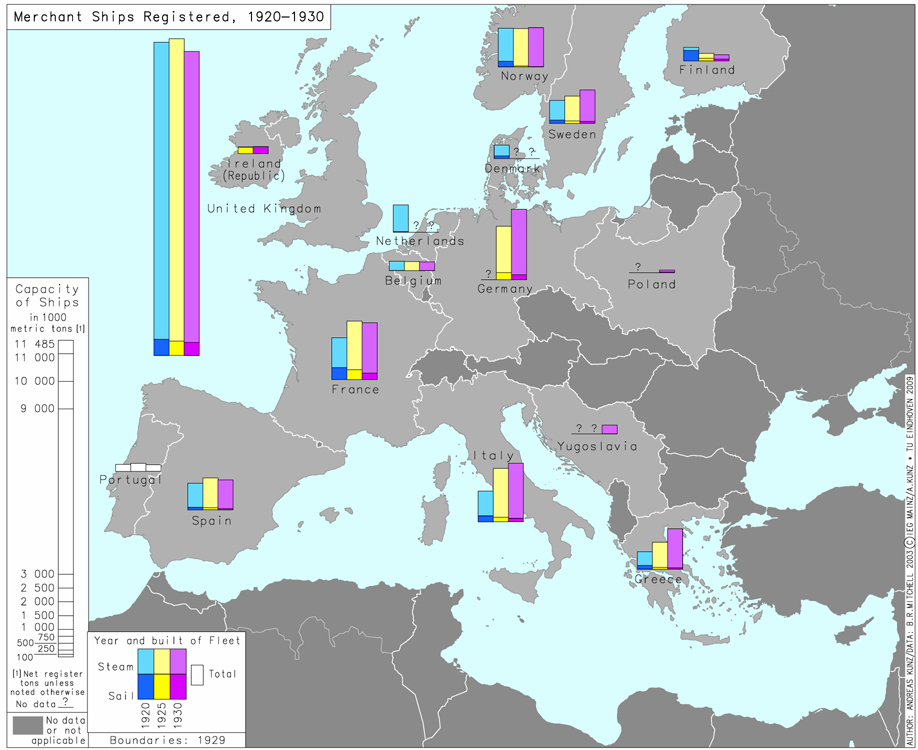Click the Spain bar chart

[210, 495]
